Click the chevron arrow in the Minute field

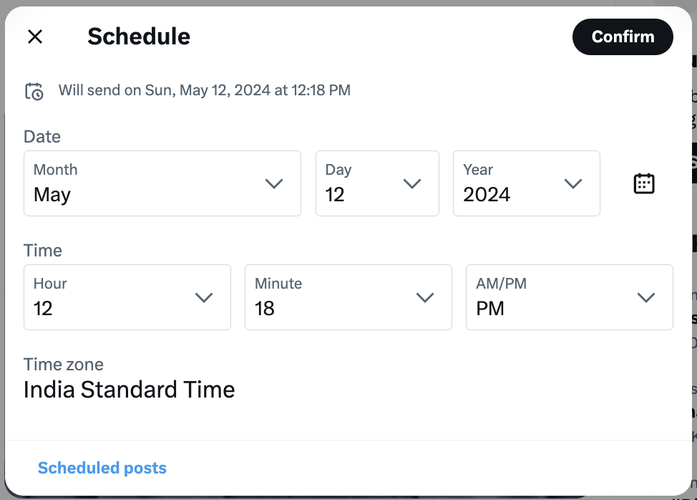425,298
